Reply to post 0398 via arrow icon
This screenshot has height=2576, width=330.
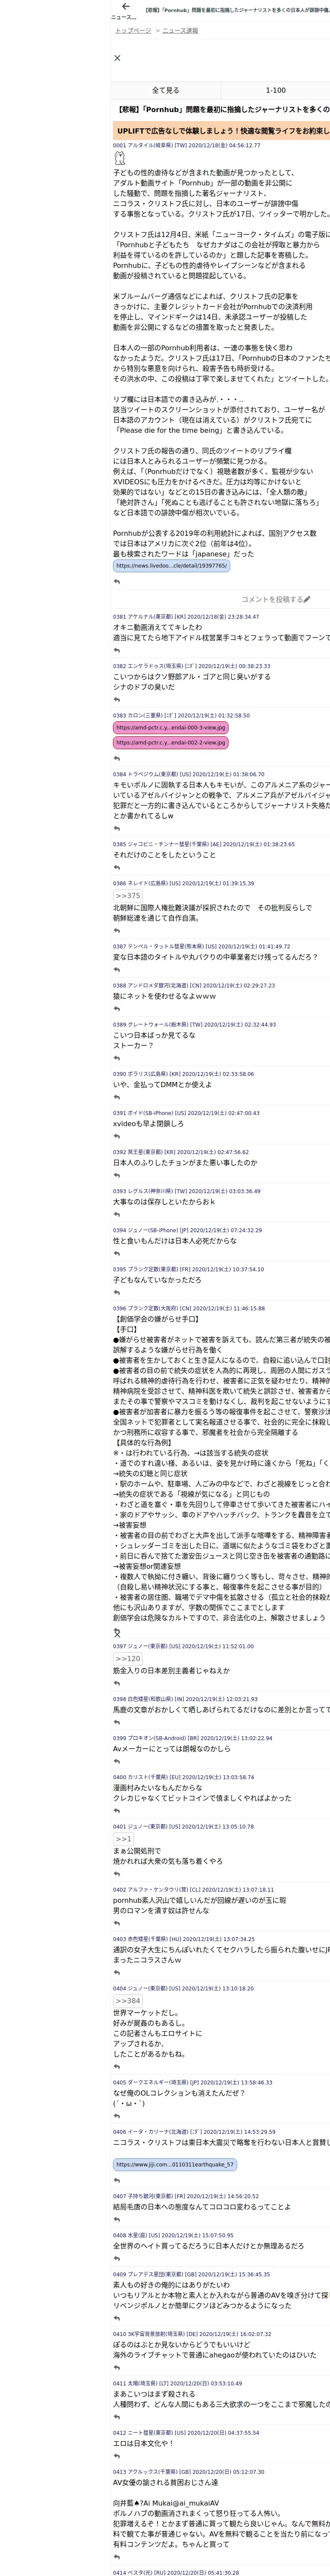[x=117, y=1723]
